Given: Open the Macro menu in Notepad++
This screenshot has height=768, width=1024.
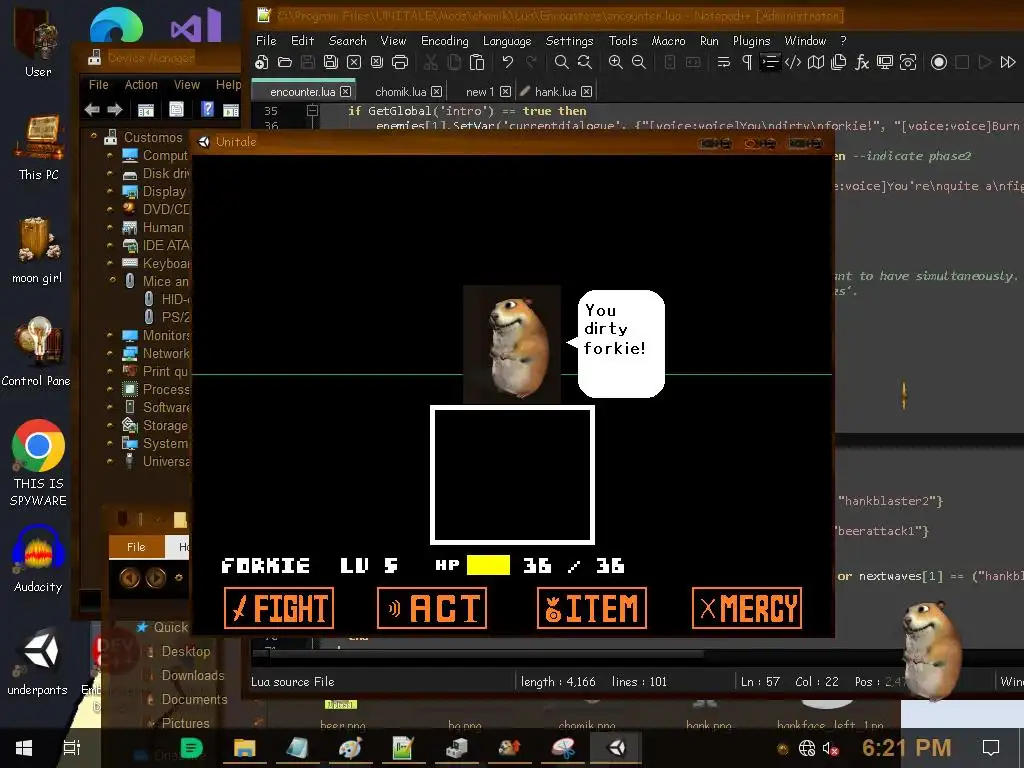Looking at the screenshot, I should [668, 40].
